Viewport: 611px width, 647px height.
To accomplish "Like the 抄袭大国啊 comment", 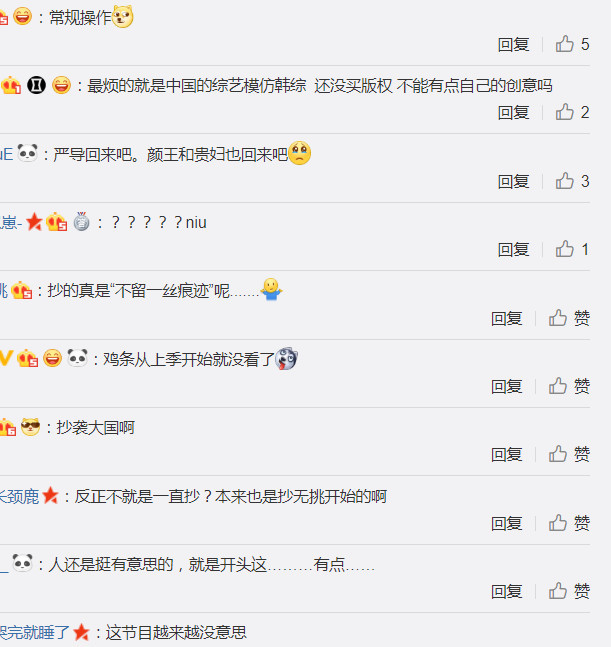I will 569,454.
